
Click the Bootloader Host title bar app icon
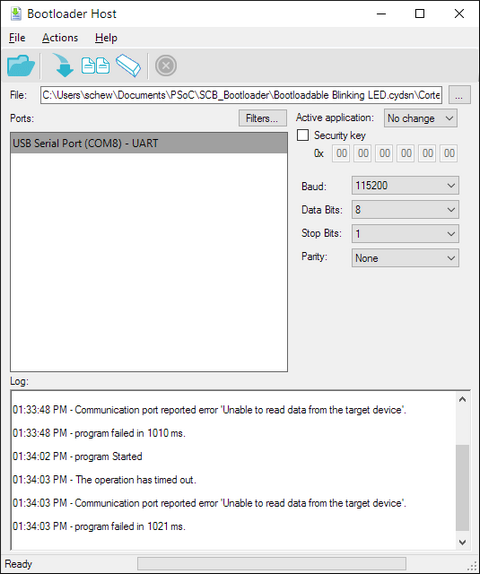(x=16, y=14)
